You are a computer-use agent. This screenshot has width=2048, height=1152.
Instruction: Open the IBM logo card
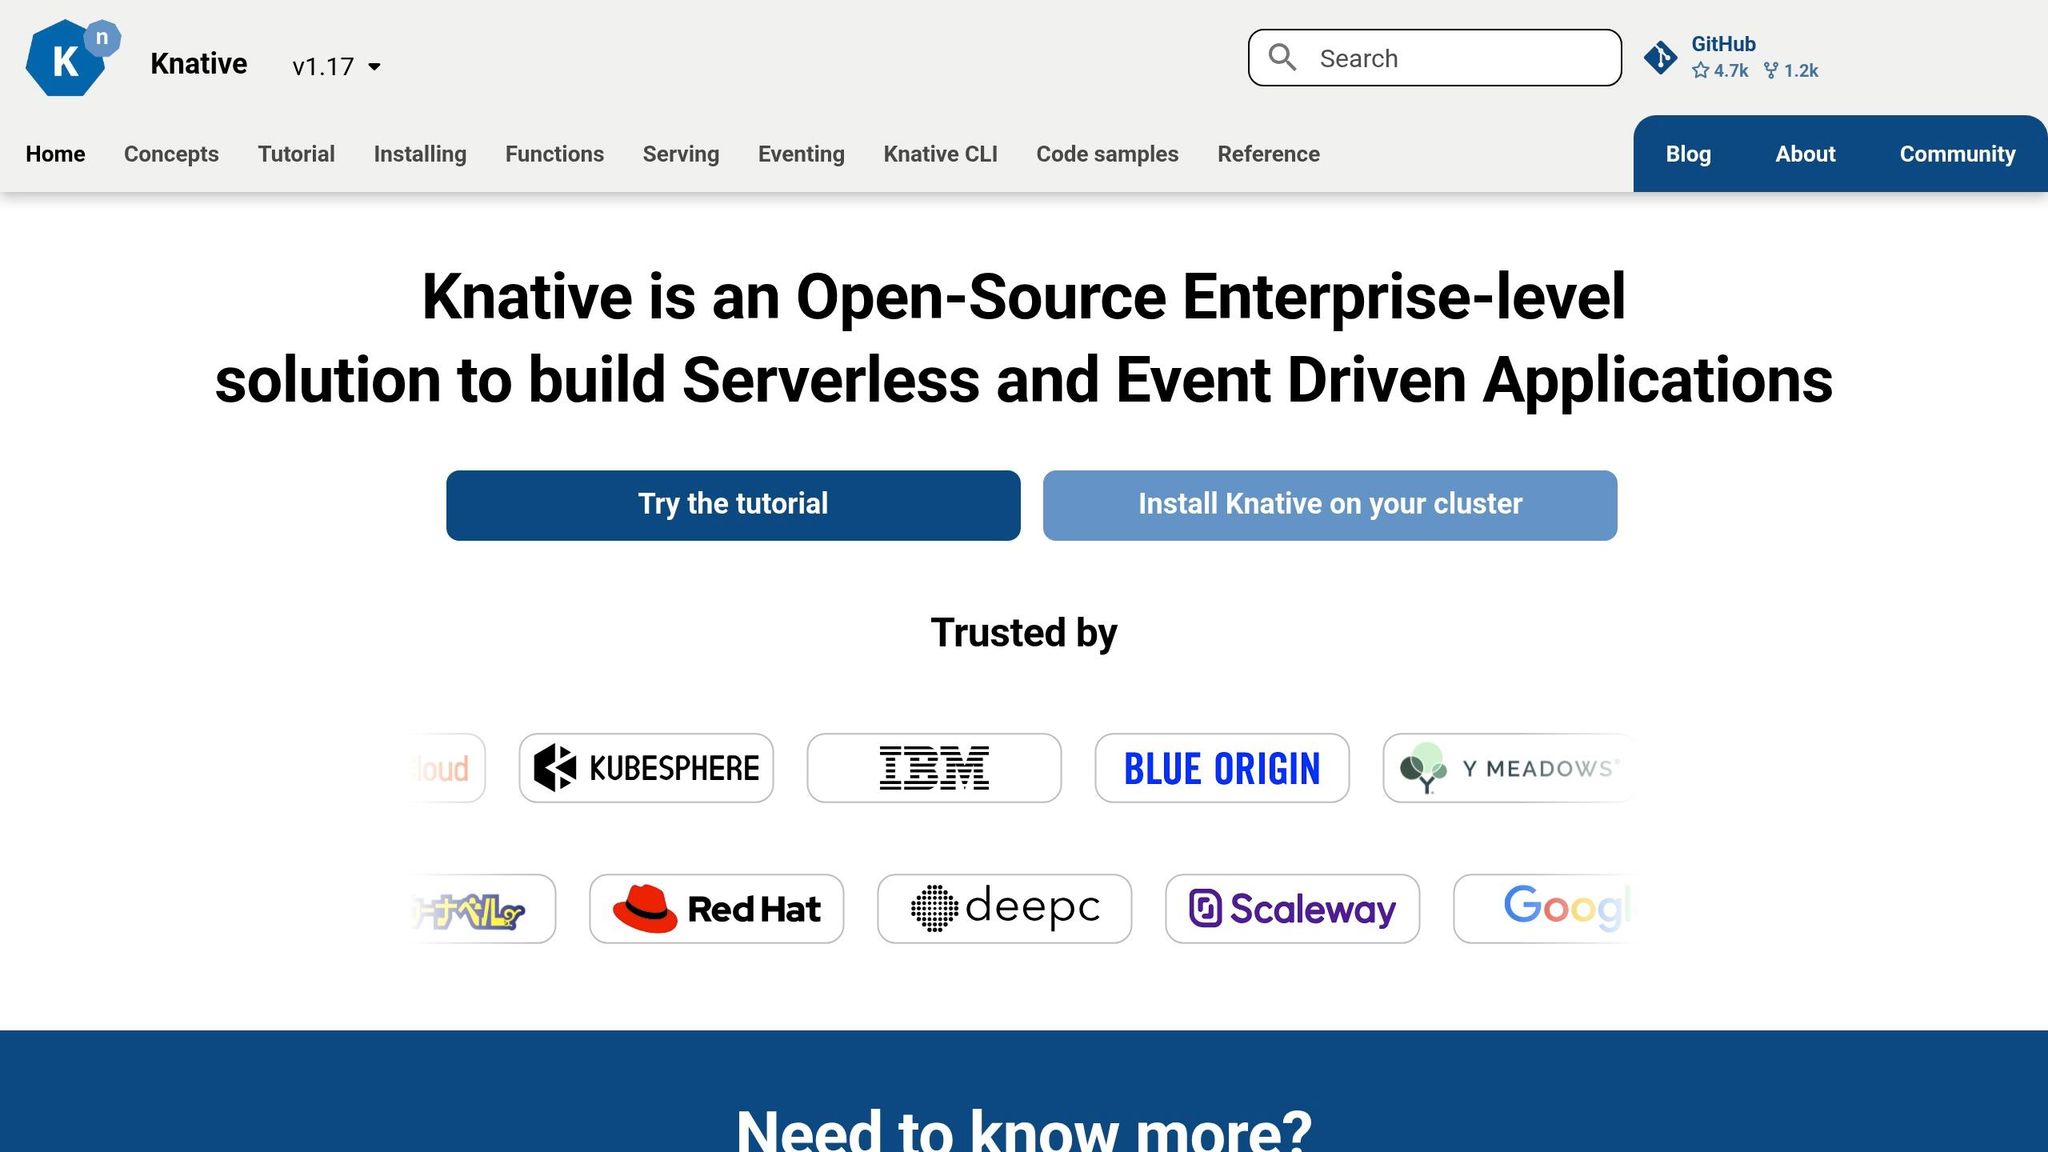pyautogui.click(x=934, y=768)
